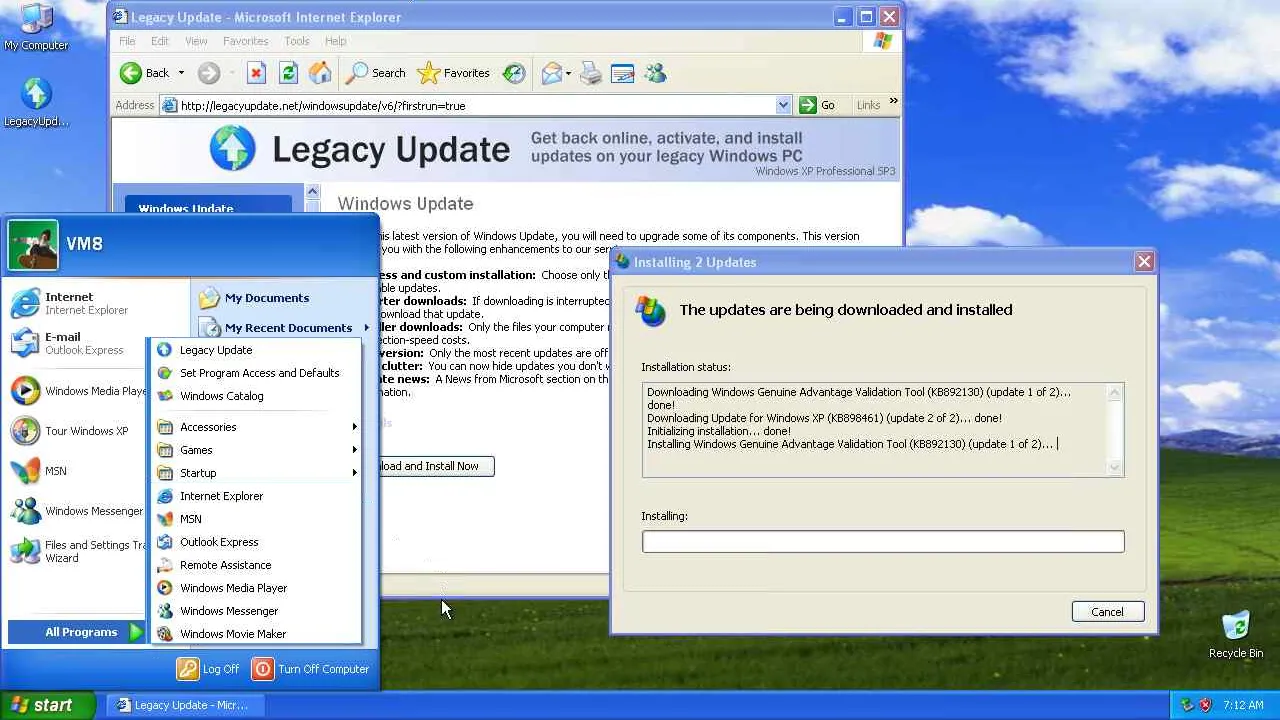This screenshot has height=720, width=1280.
Task: Click the VM8 user picture in Start menu
Action: pyautogui.click(x=33, y=245)
